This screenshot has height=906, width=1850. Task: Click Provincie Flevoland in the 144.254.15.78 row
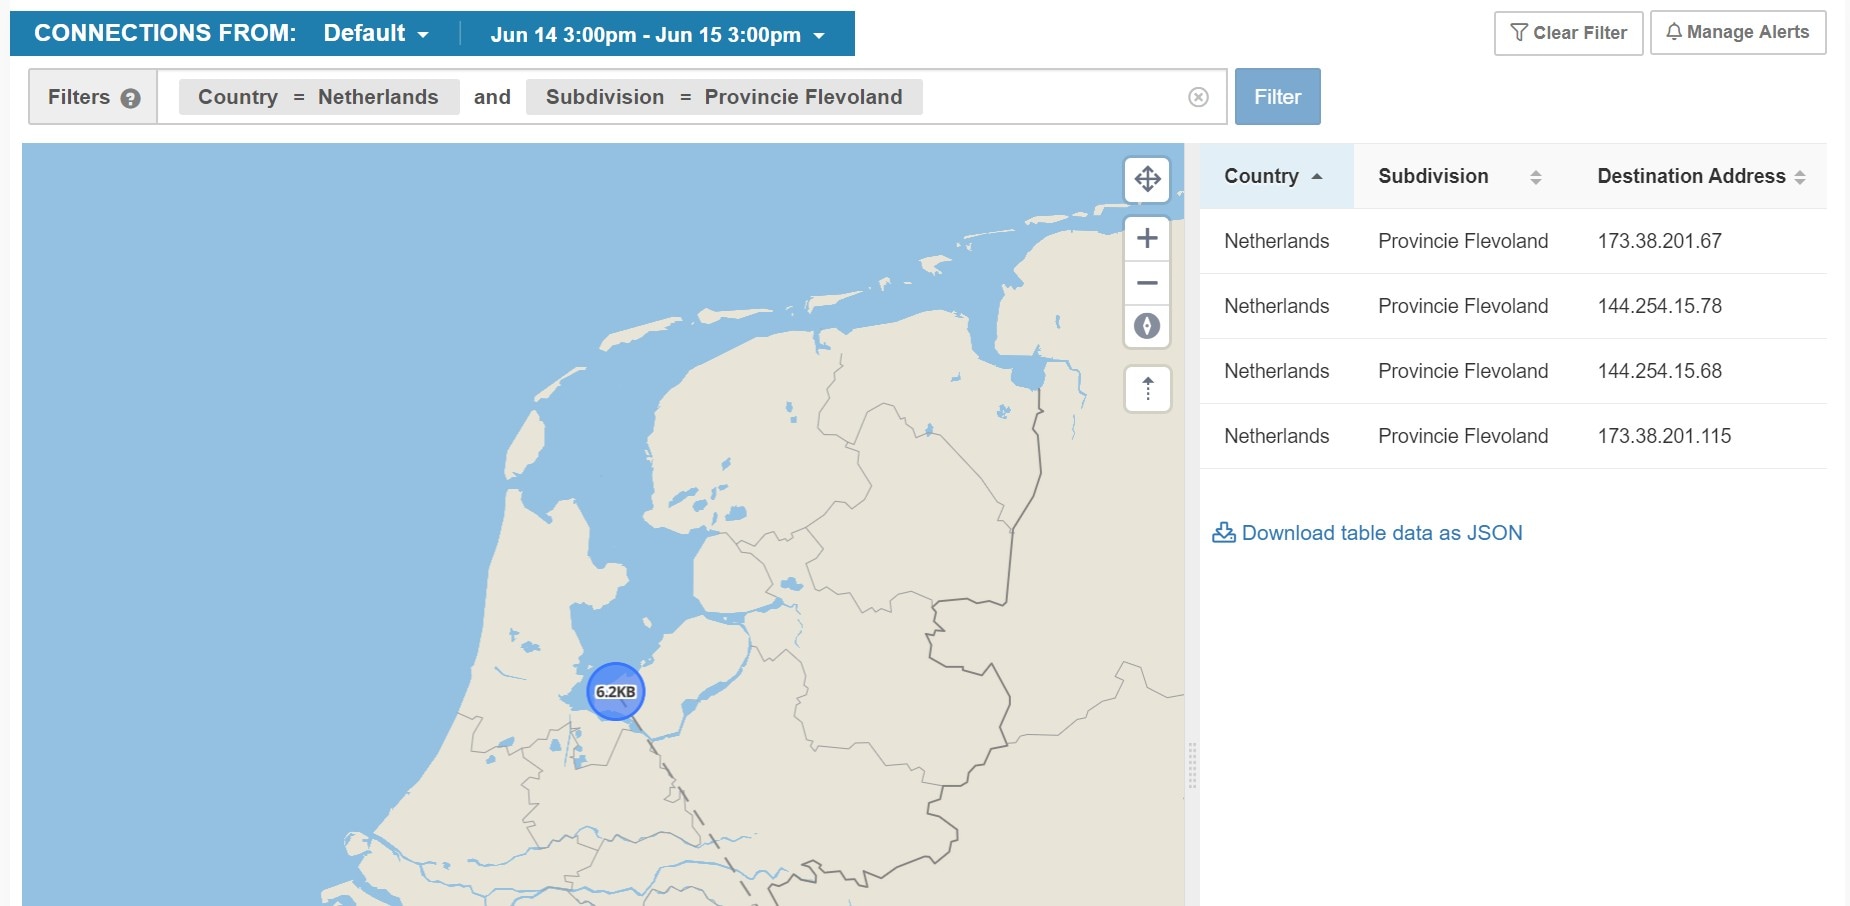click(1463, 306)
